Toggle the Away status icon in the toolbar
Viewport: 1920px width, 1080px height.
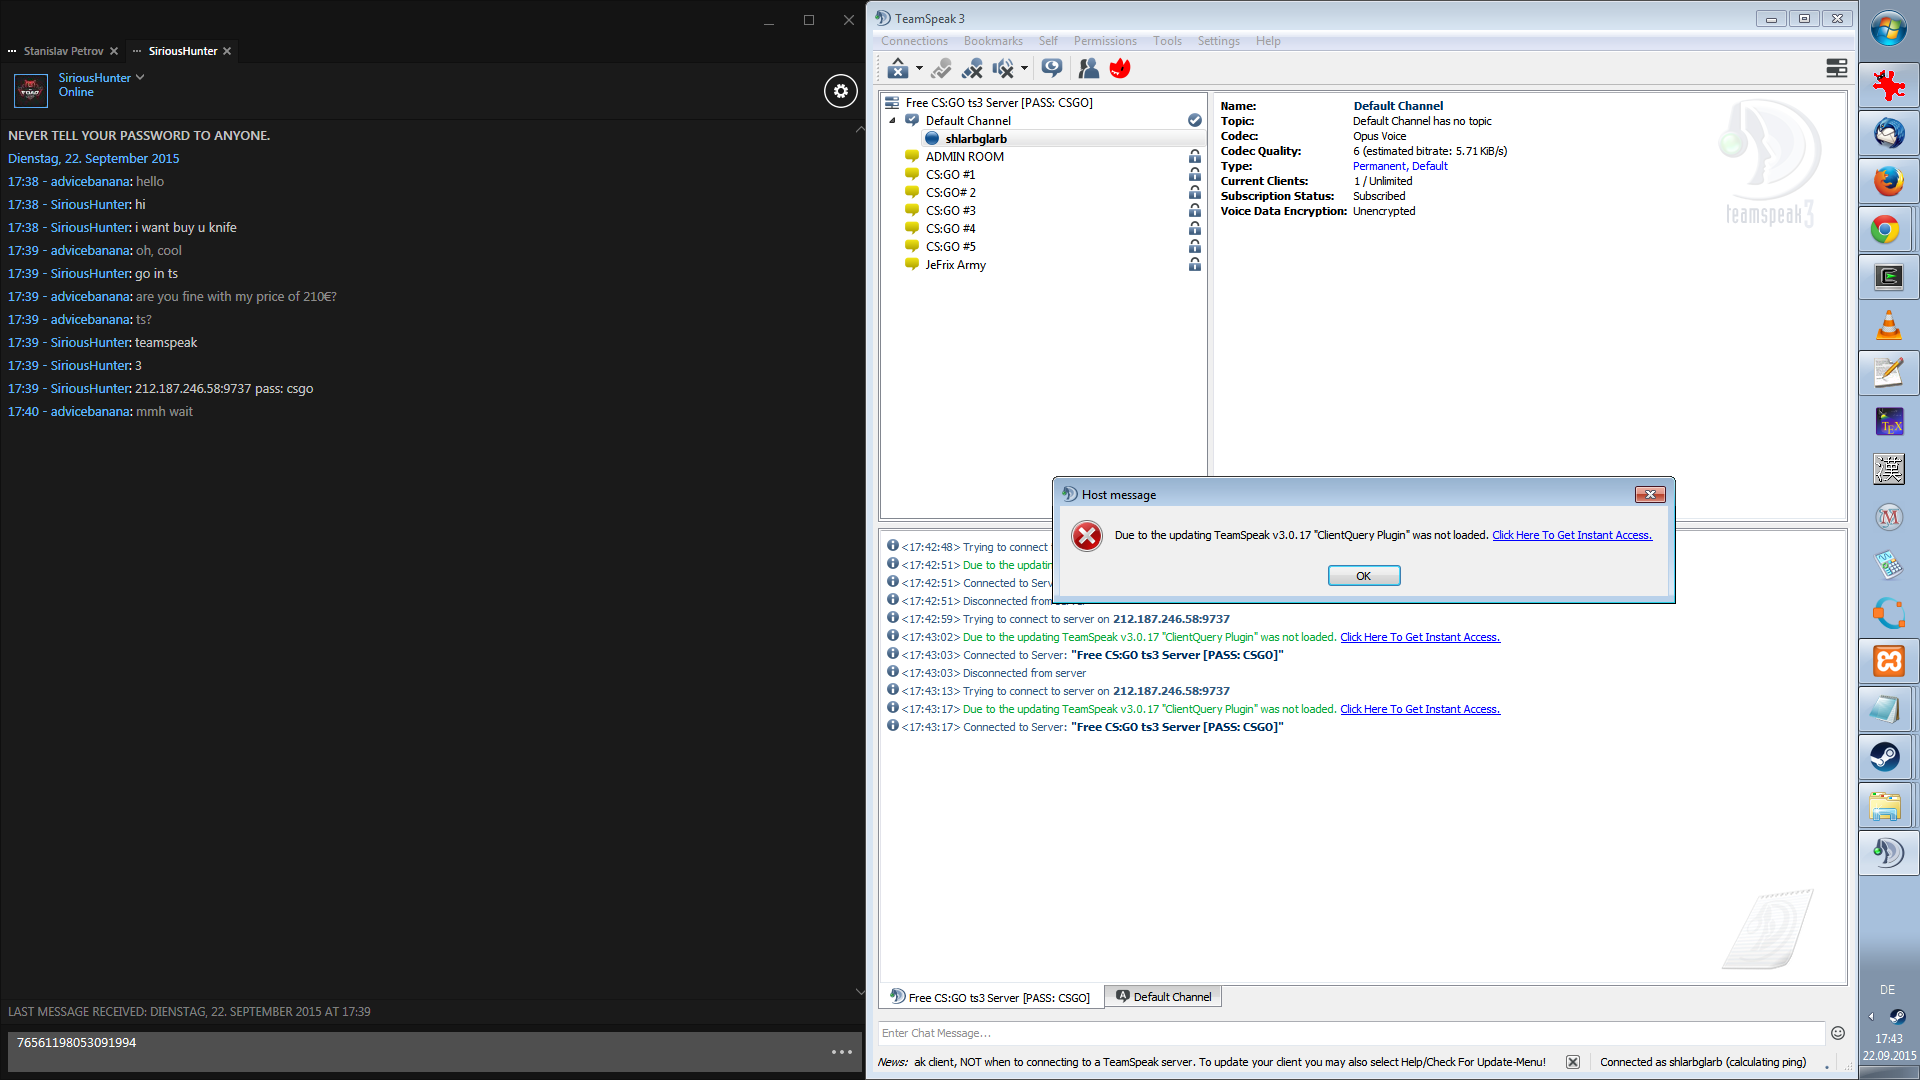pos(897,68)
